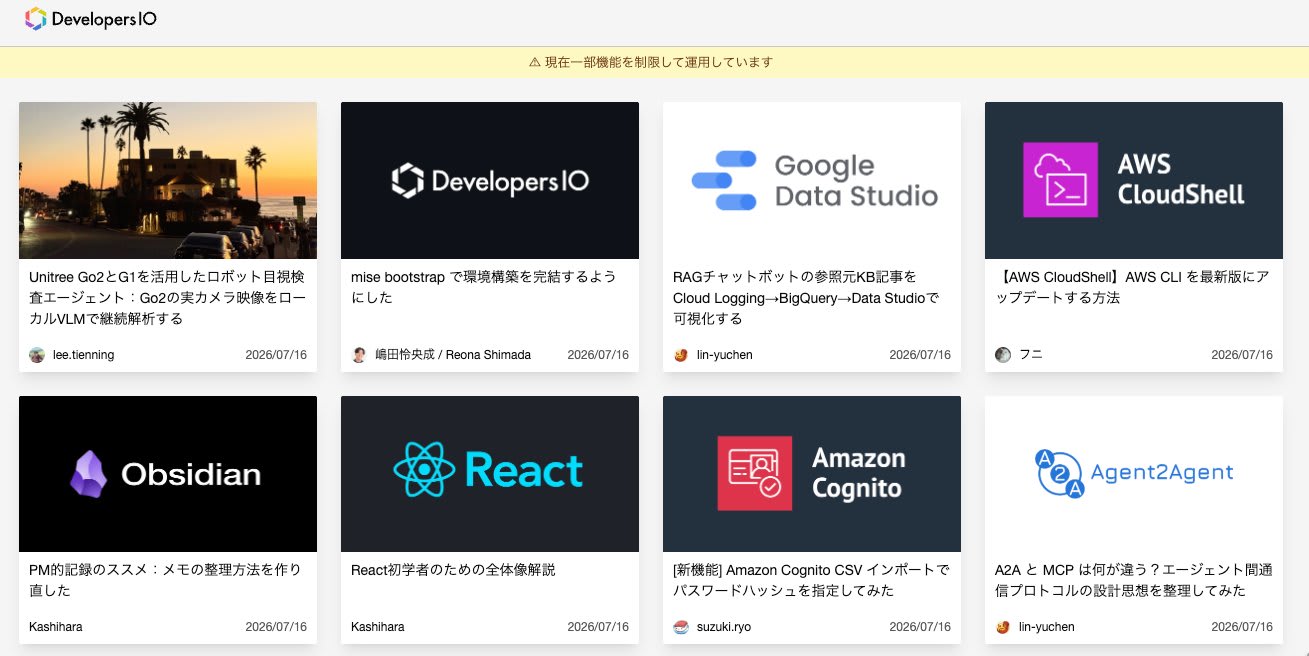Image resolution: width=1309 pixels, height=656 pixels.
Task: Open the AWS CloudShell thumbnail image
Action: (1134, 180)
